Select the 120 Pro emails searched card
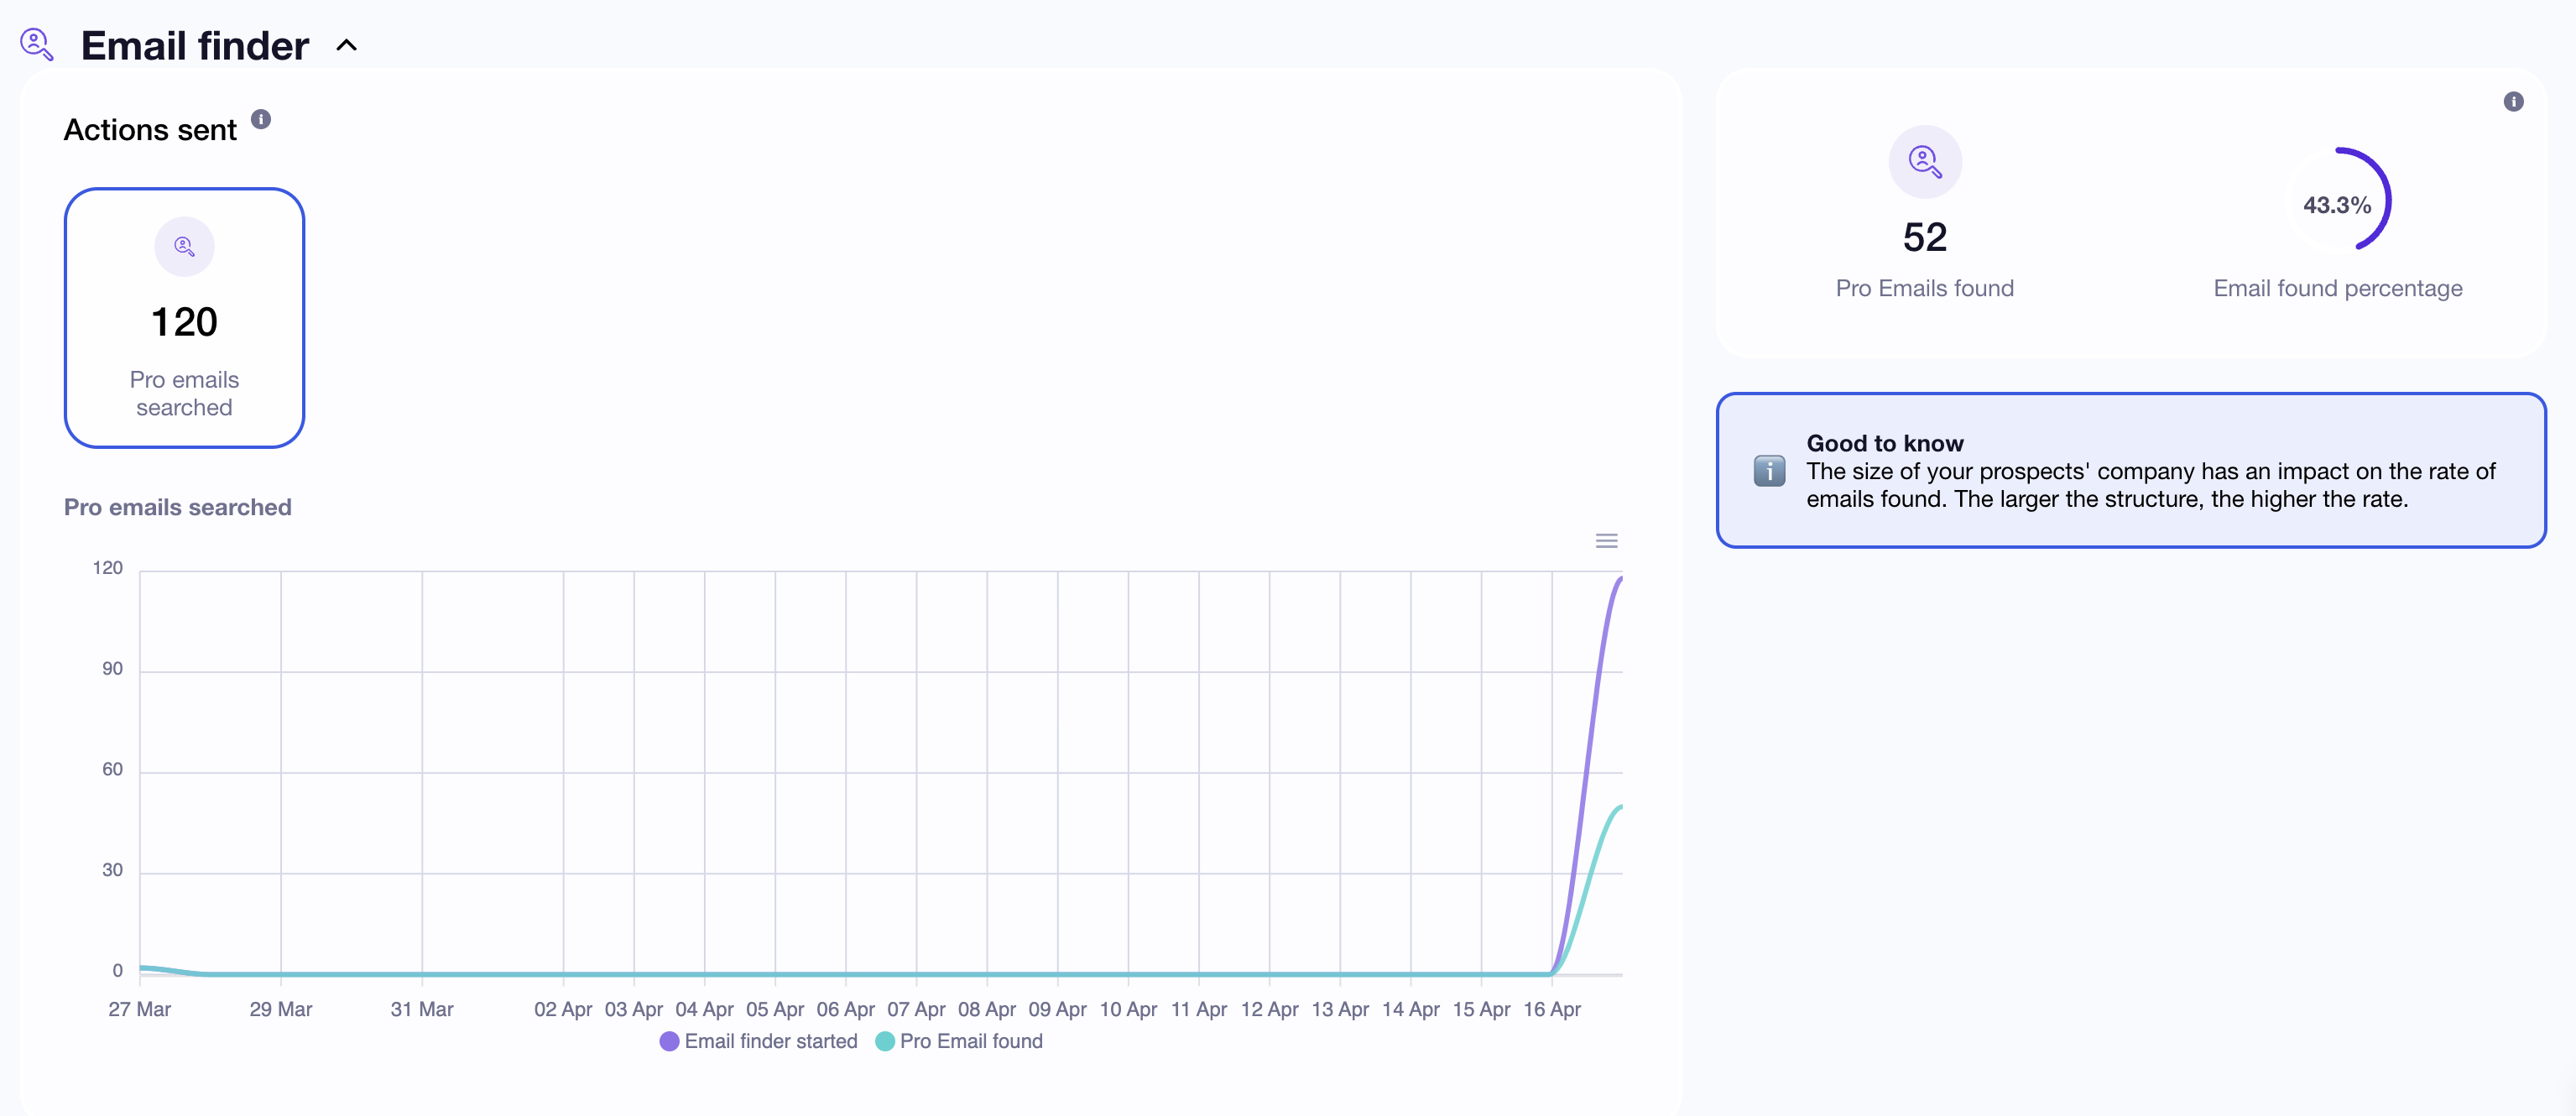The height and width of the screenshot is (1116, 2576). pyautogui.click(x=184, y=318)
